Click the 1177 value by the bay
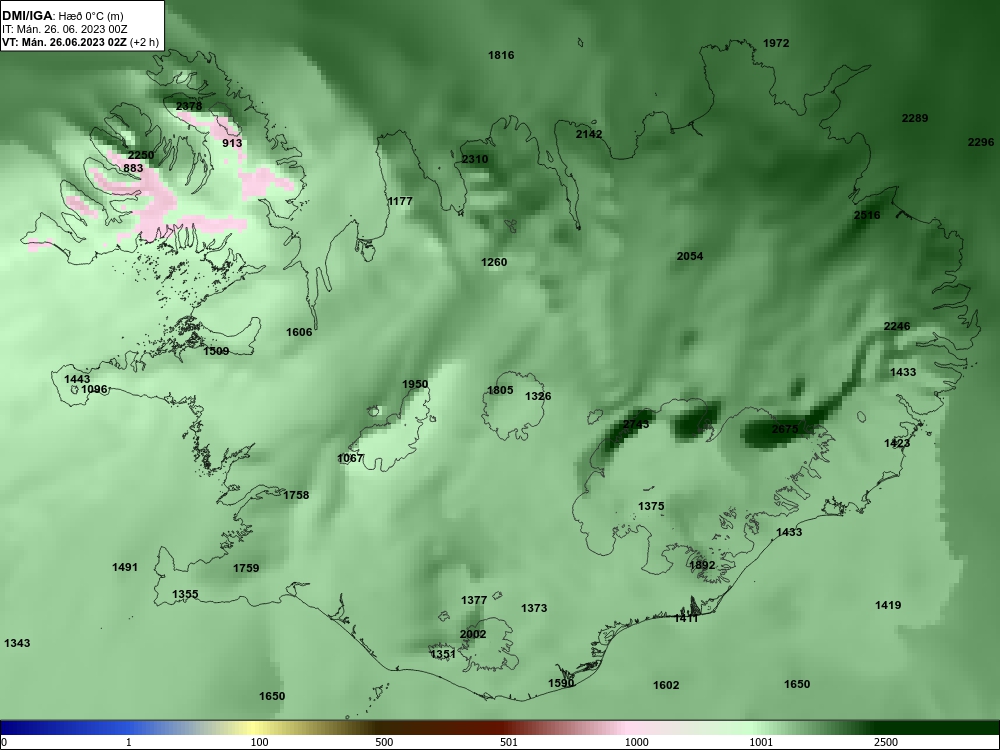The height and width of the screenshot is (750, 1000). [401, 201]
